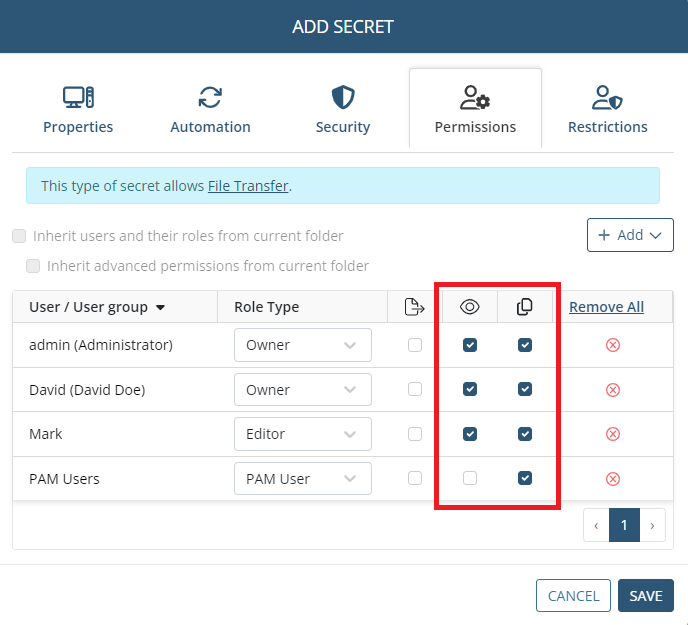The width and height of the screenshot is (688, 625).
Task: Open the Restrictions tab
Action: [607, 110]
